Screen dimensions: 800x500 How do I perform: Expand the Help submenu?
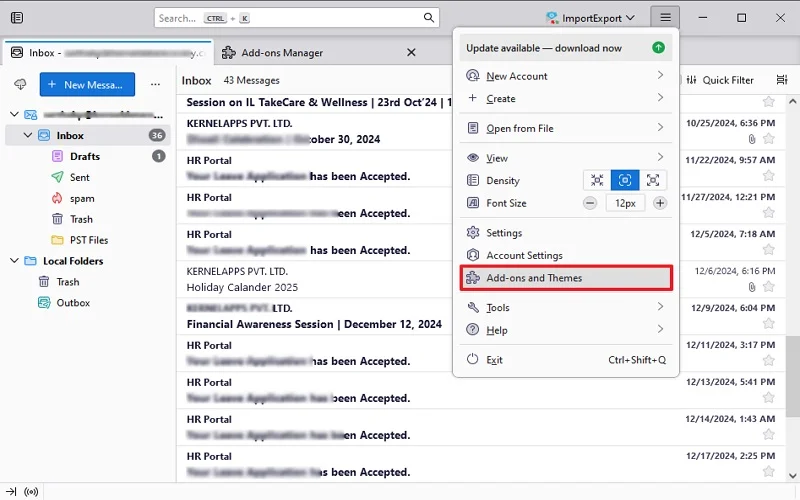point(566,330)
